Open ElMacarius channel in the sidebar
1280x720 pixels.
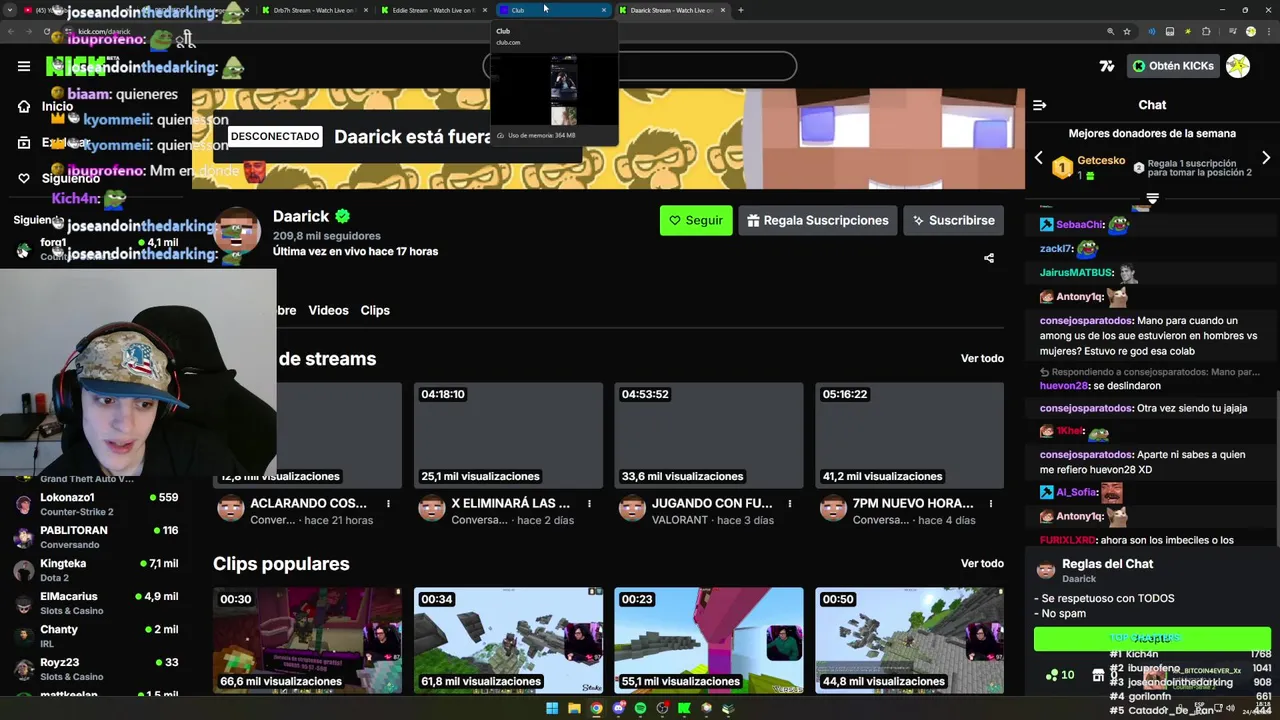(x=96, y=603)
